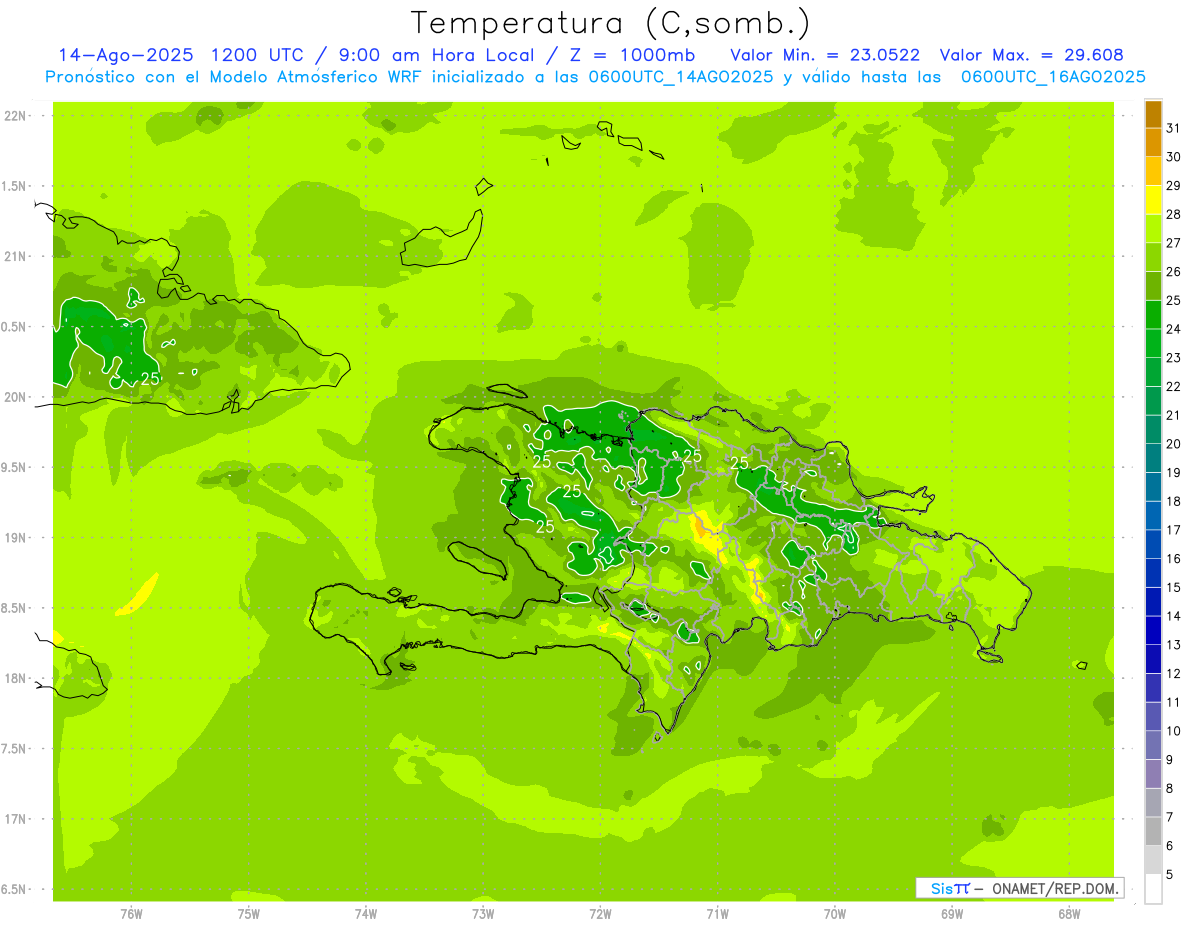Screen dimensions: 1200x927
Task: Pick the dark orange swatch atop the color scale
Action: tap(1153, 114)
